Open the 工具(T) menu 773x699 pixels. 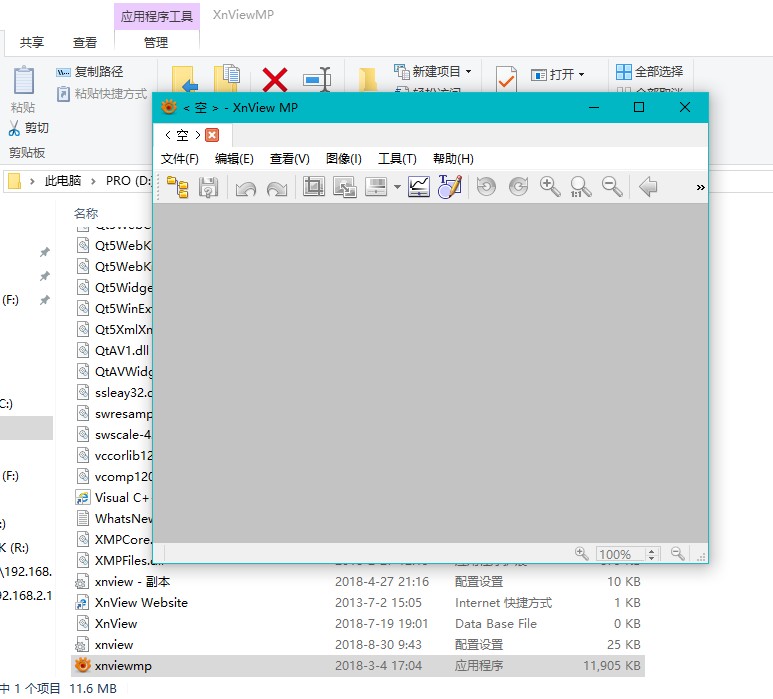click(397, 159)
